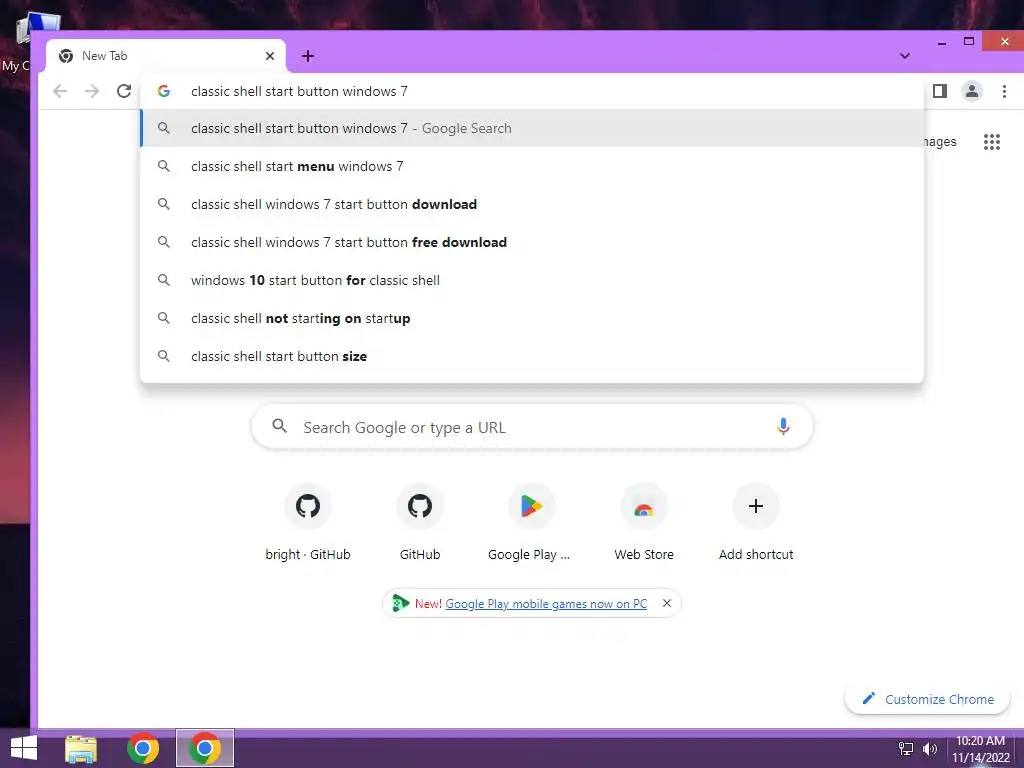
Task: Click the network tray icon
Action: (906, 749)
